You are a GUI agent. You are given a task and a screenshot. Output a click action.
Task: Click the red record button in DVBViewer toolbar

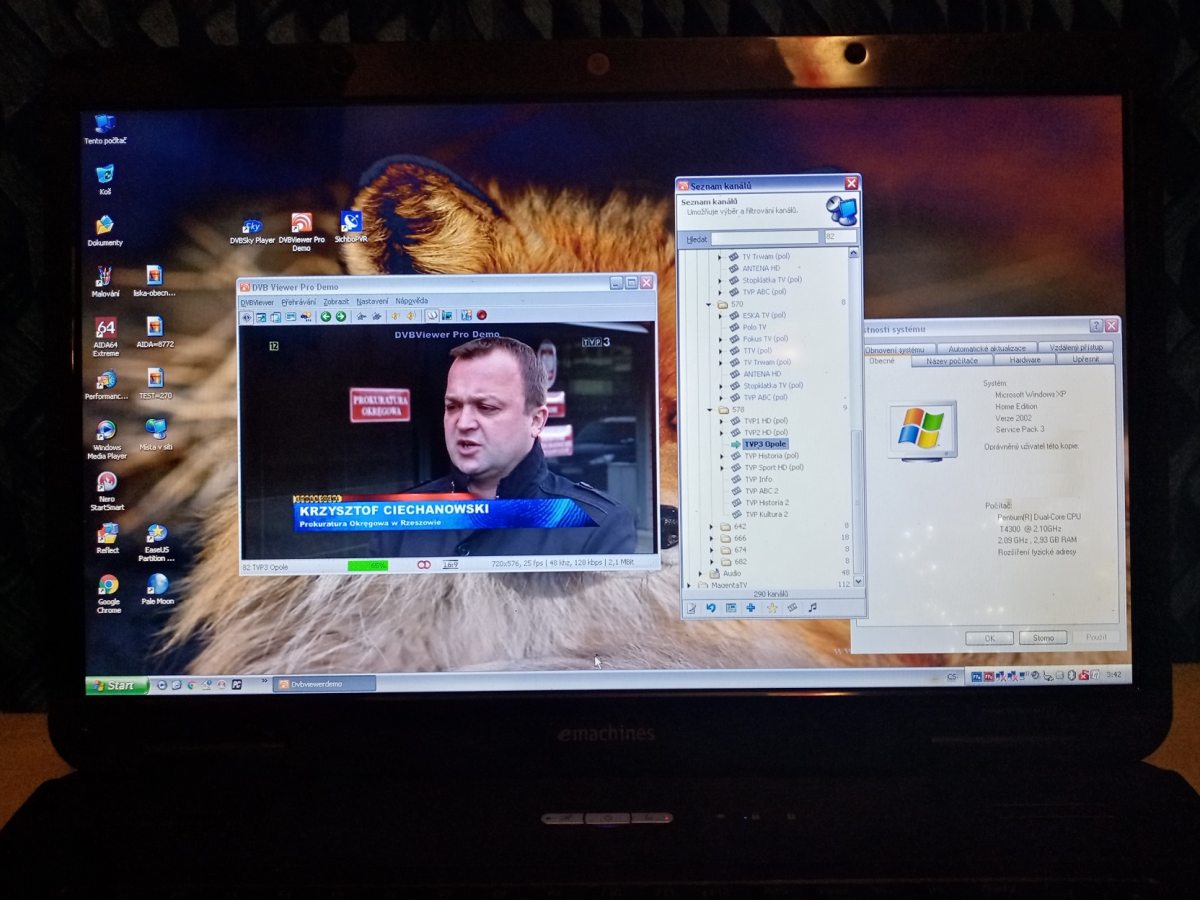[481, 316]
